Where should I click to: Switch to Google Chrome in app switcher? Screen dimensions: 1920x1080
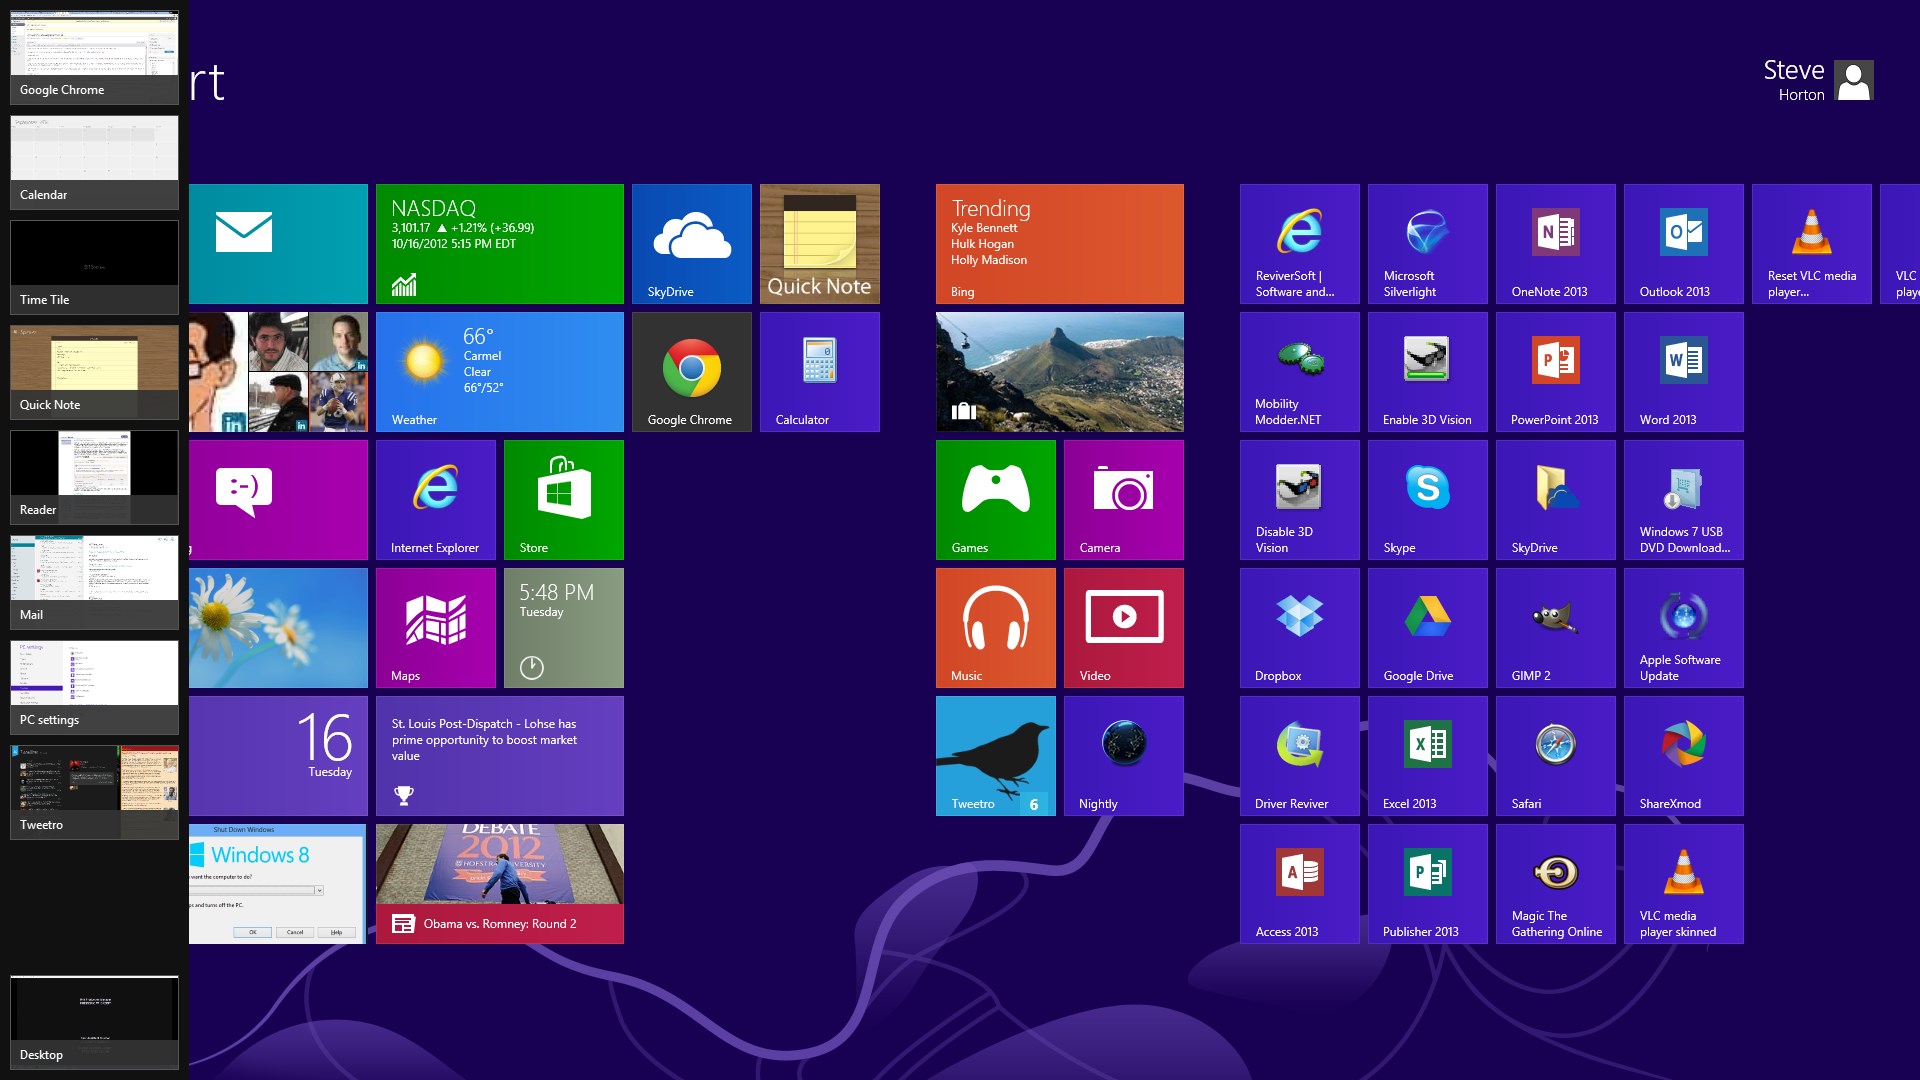(x=94, y=57)
